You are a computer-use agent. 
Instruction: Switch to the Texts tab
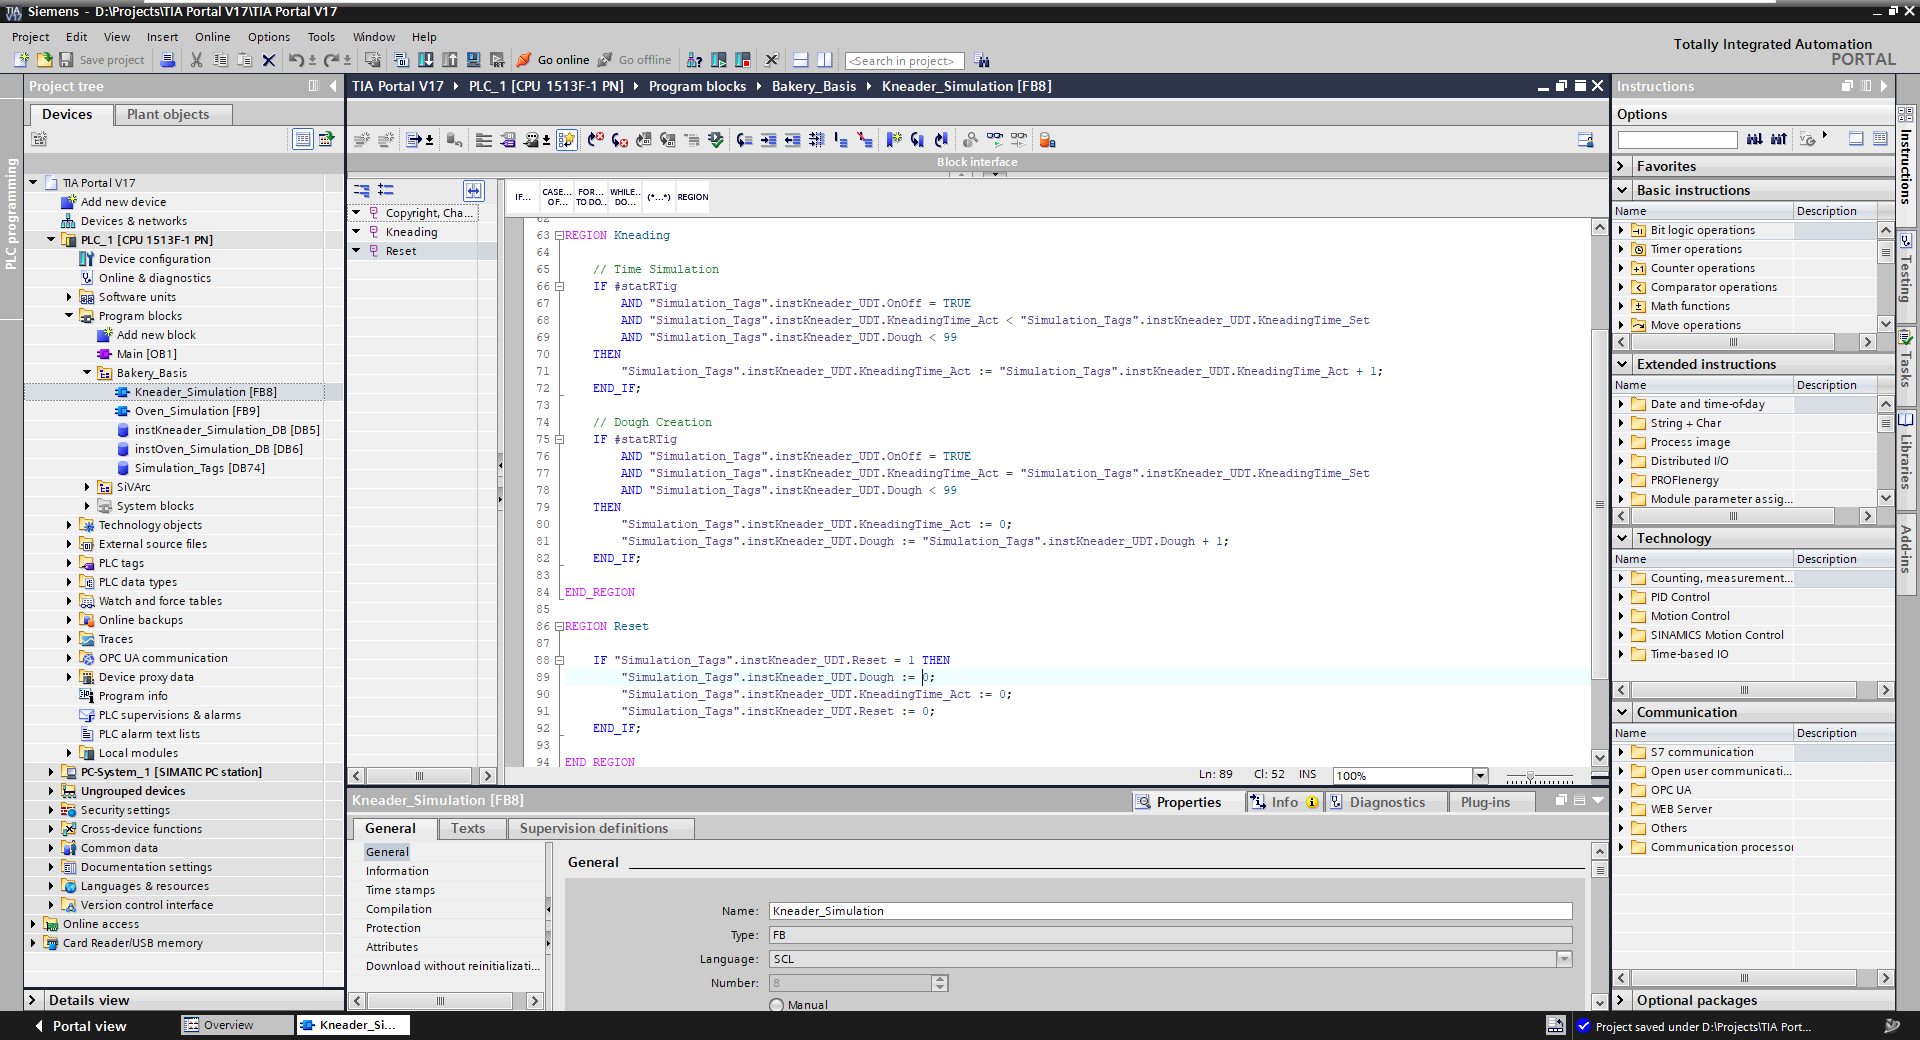tap(469, 828)
